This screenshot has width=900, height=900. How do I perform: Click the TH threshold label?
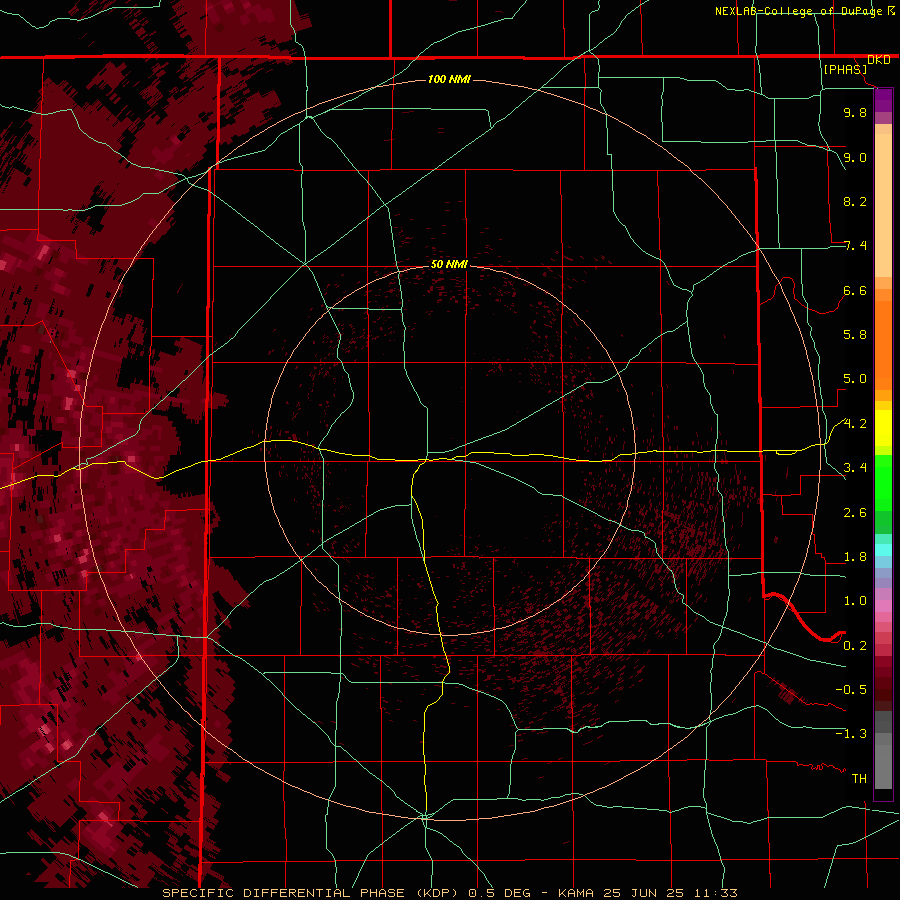coord(859,779)
